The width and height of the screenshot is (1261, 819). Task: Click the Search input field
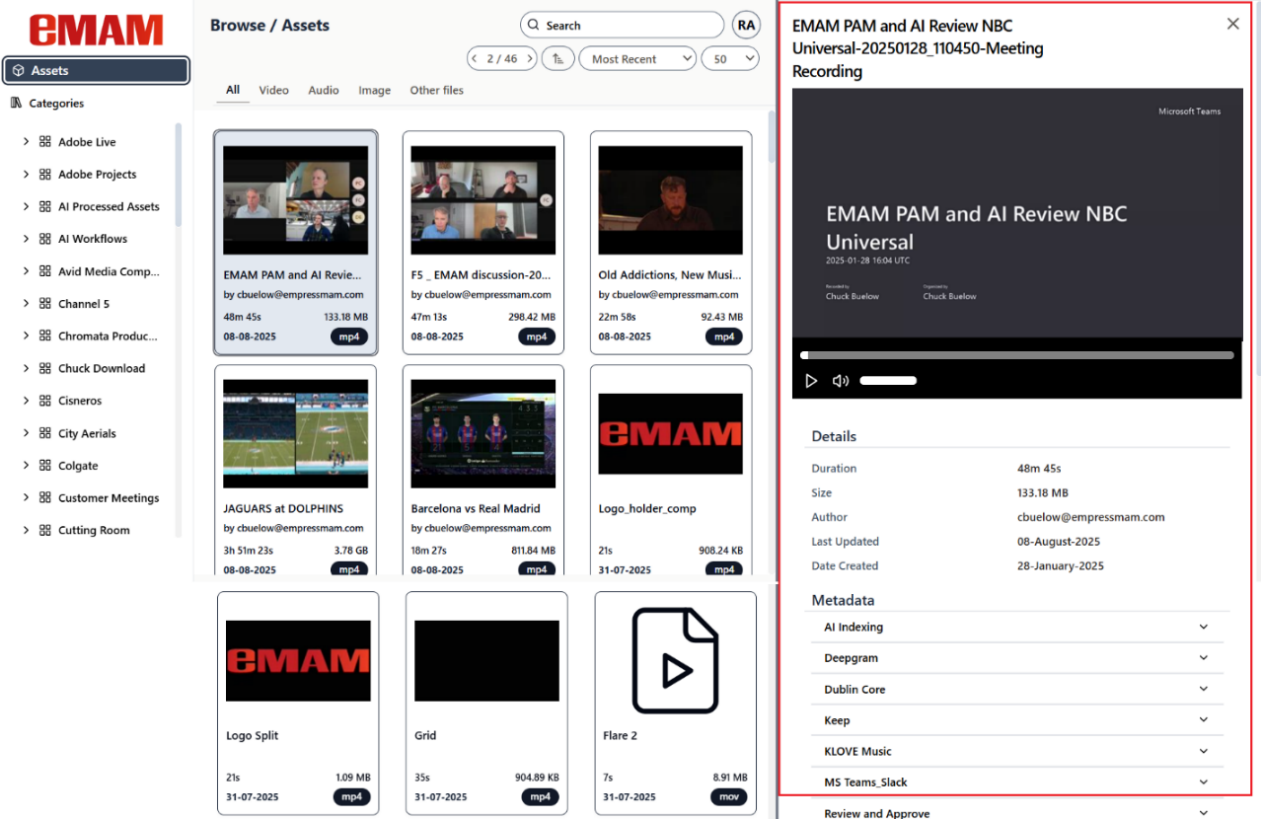[622, 25]
